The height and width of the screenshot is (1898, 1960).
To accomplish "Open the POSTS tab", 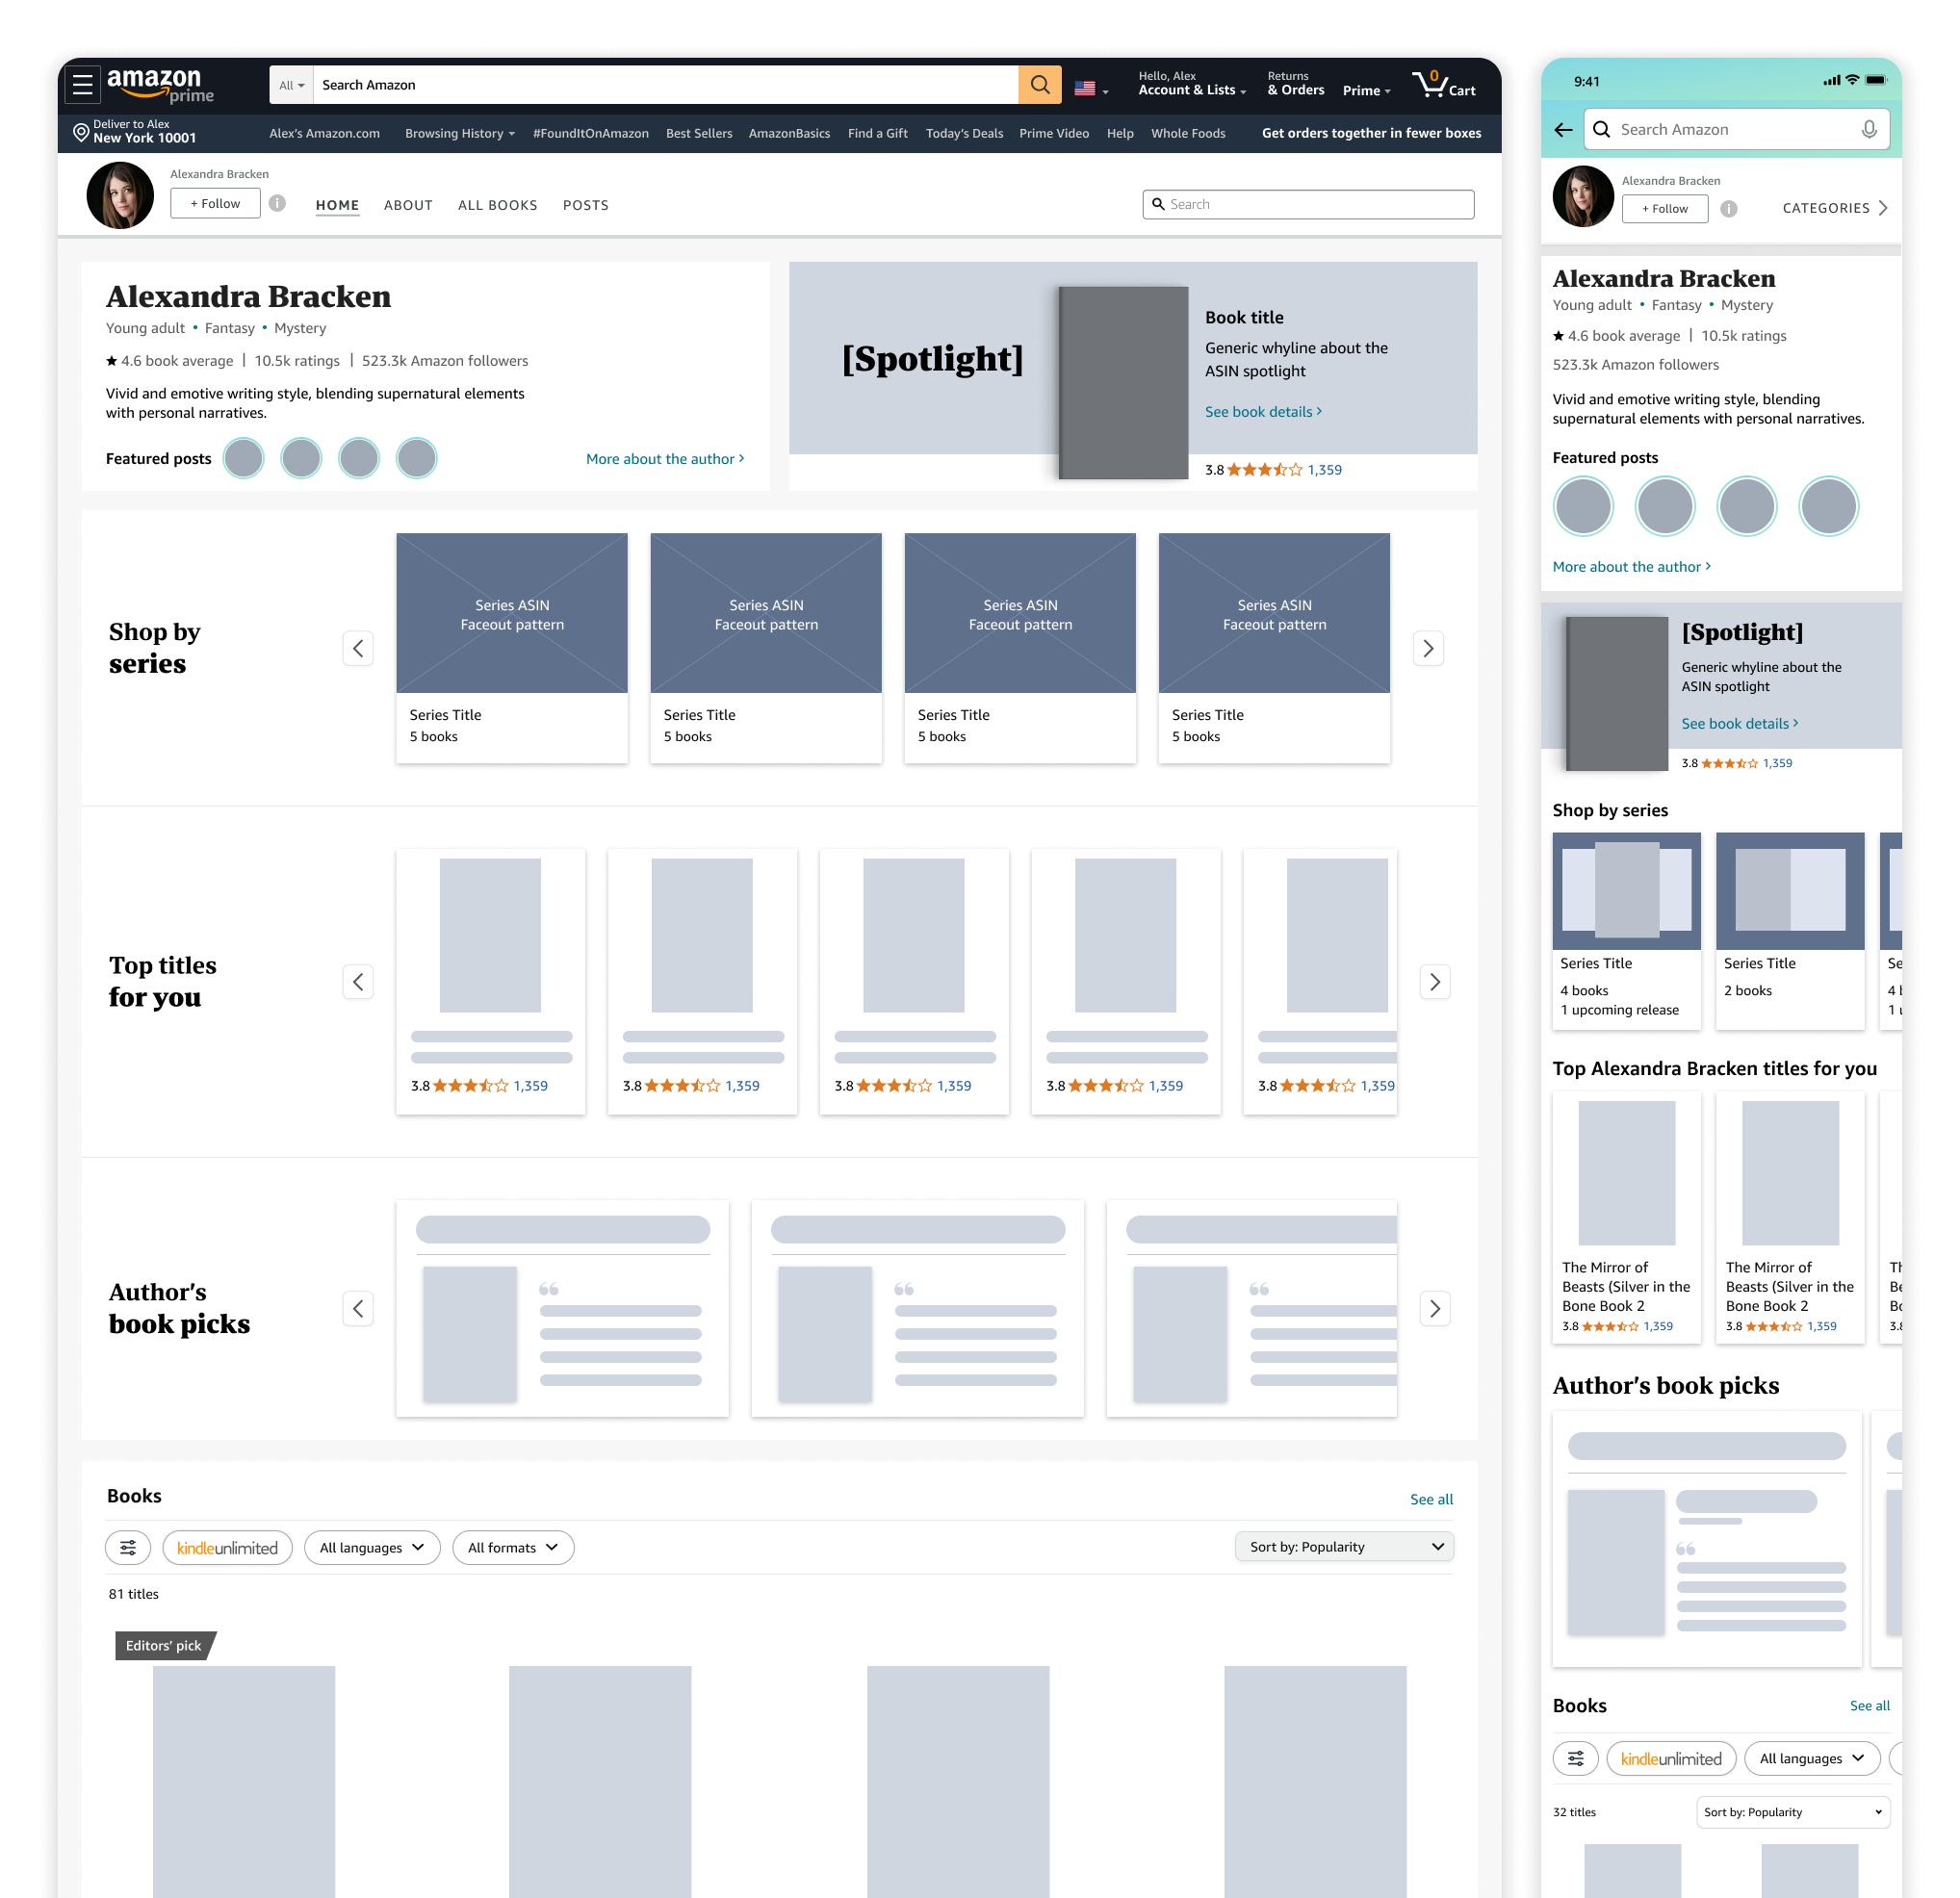I will 585,205.
